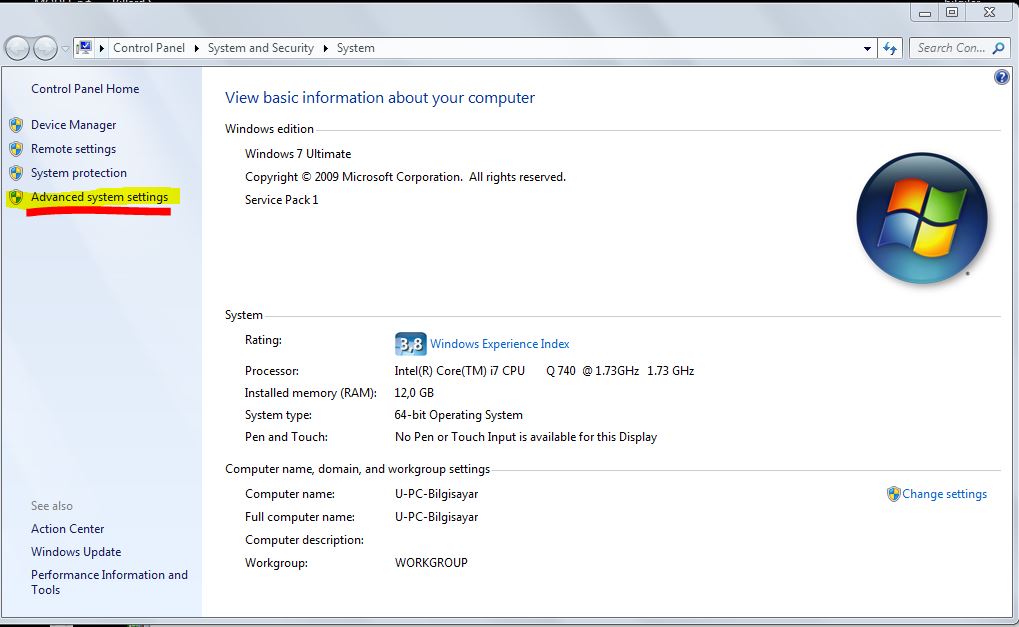This screenshot has width=1019, height=627.
Task: Click the 3,8 rating badge
Action: 410,344
